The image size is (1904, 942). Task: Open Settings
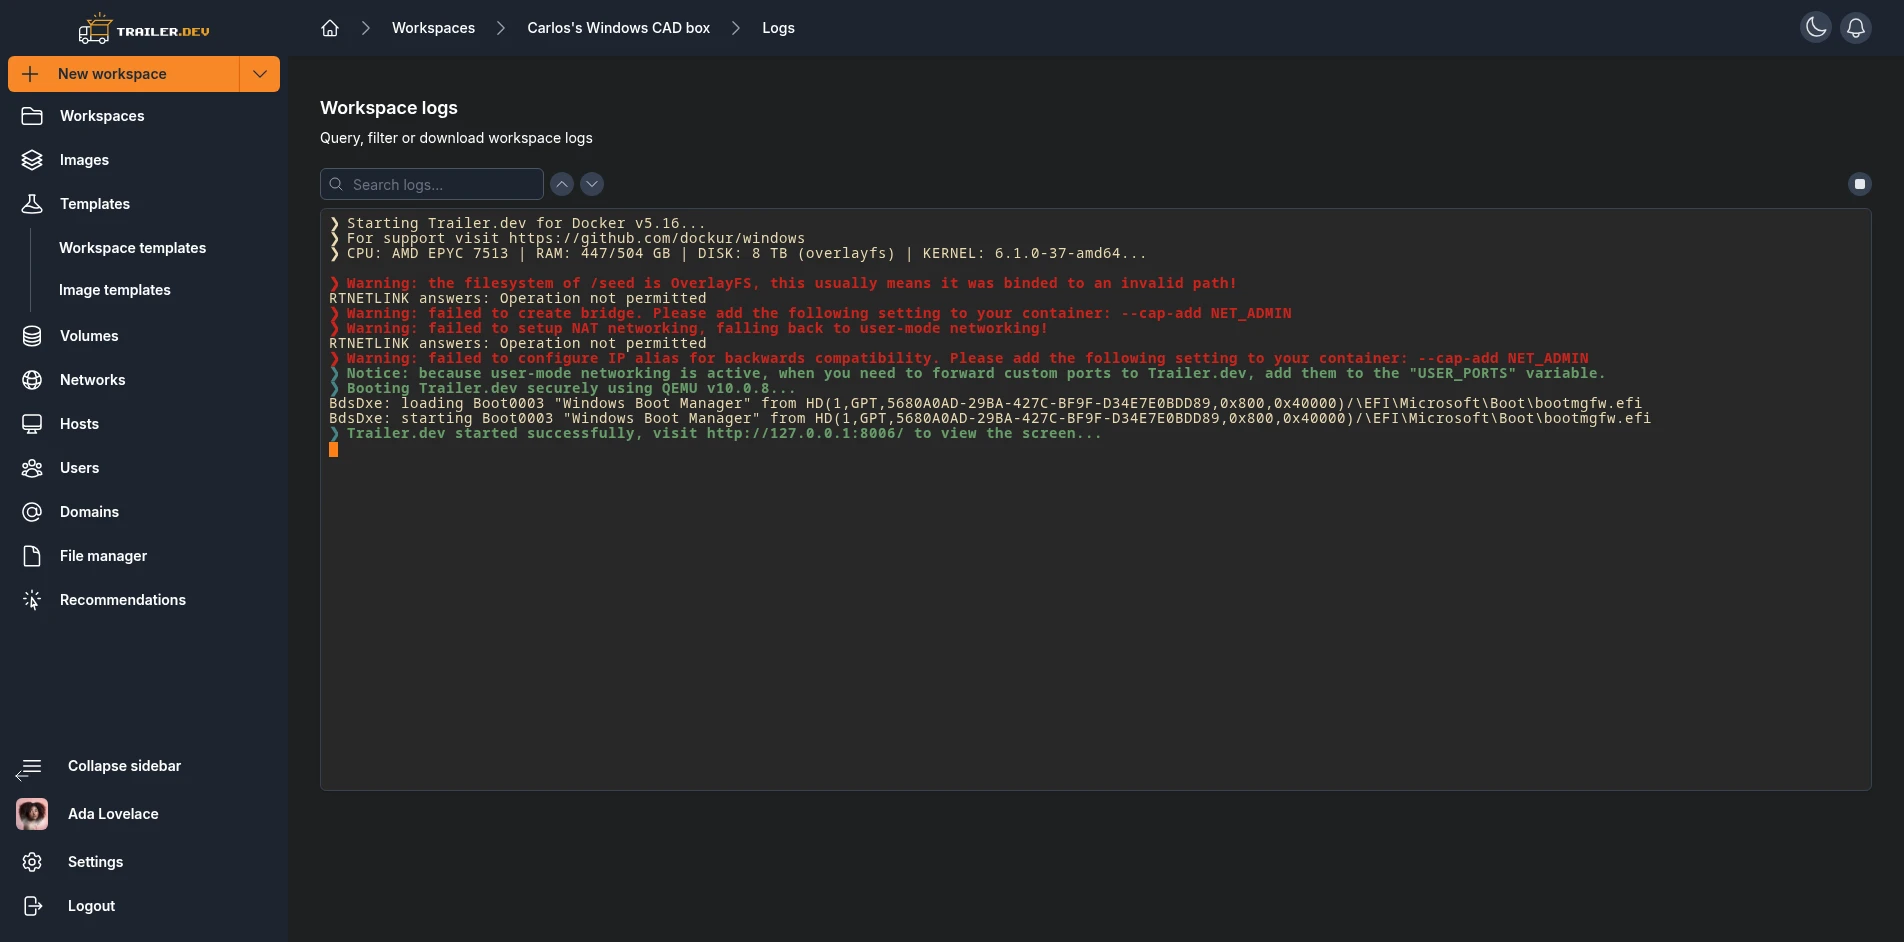[x=95, y=862]
